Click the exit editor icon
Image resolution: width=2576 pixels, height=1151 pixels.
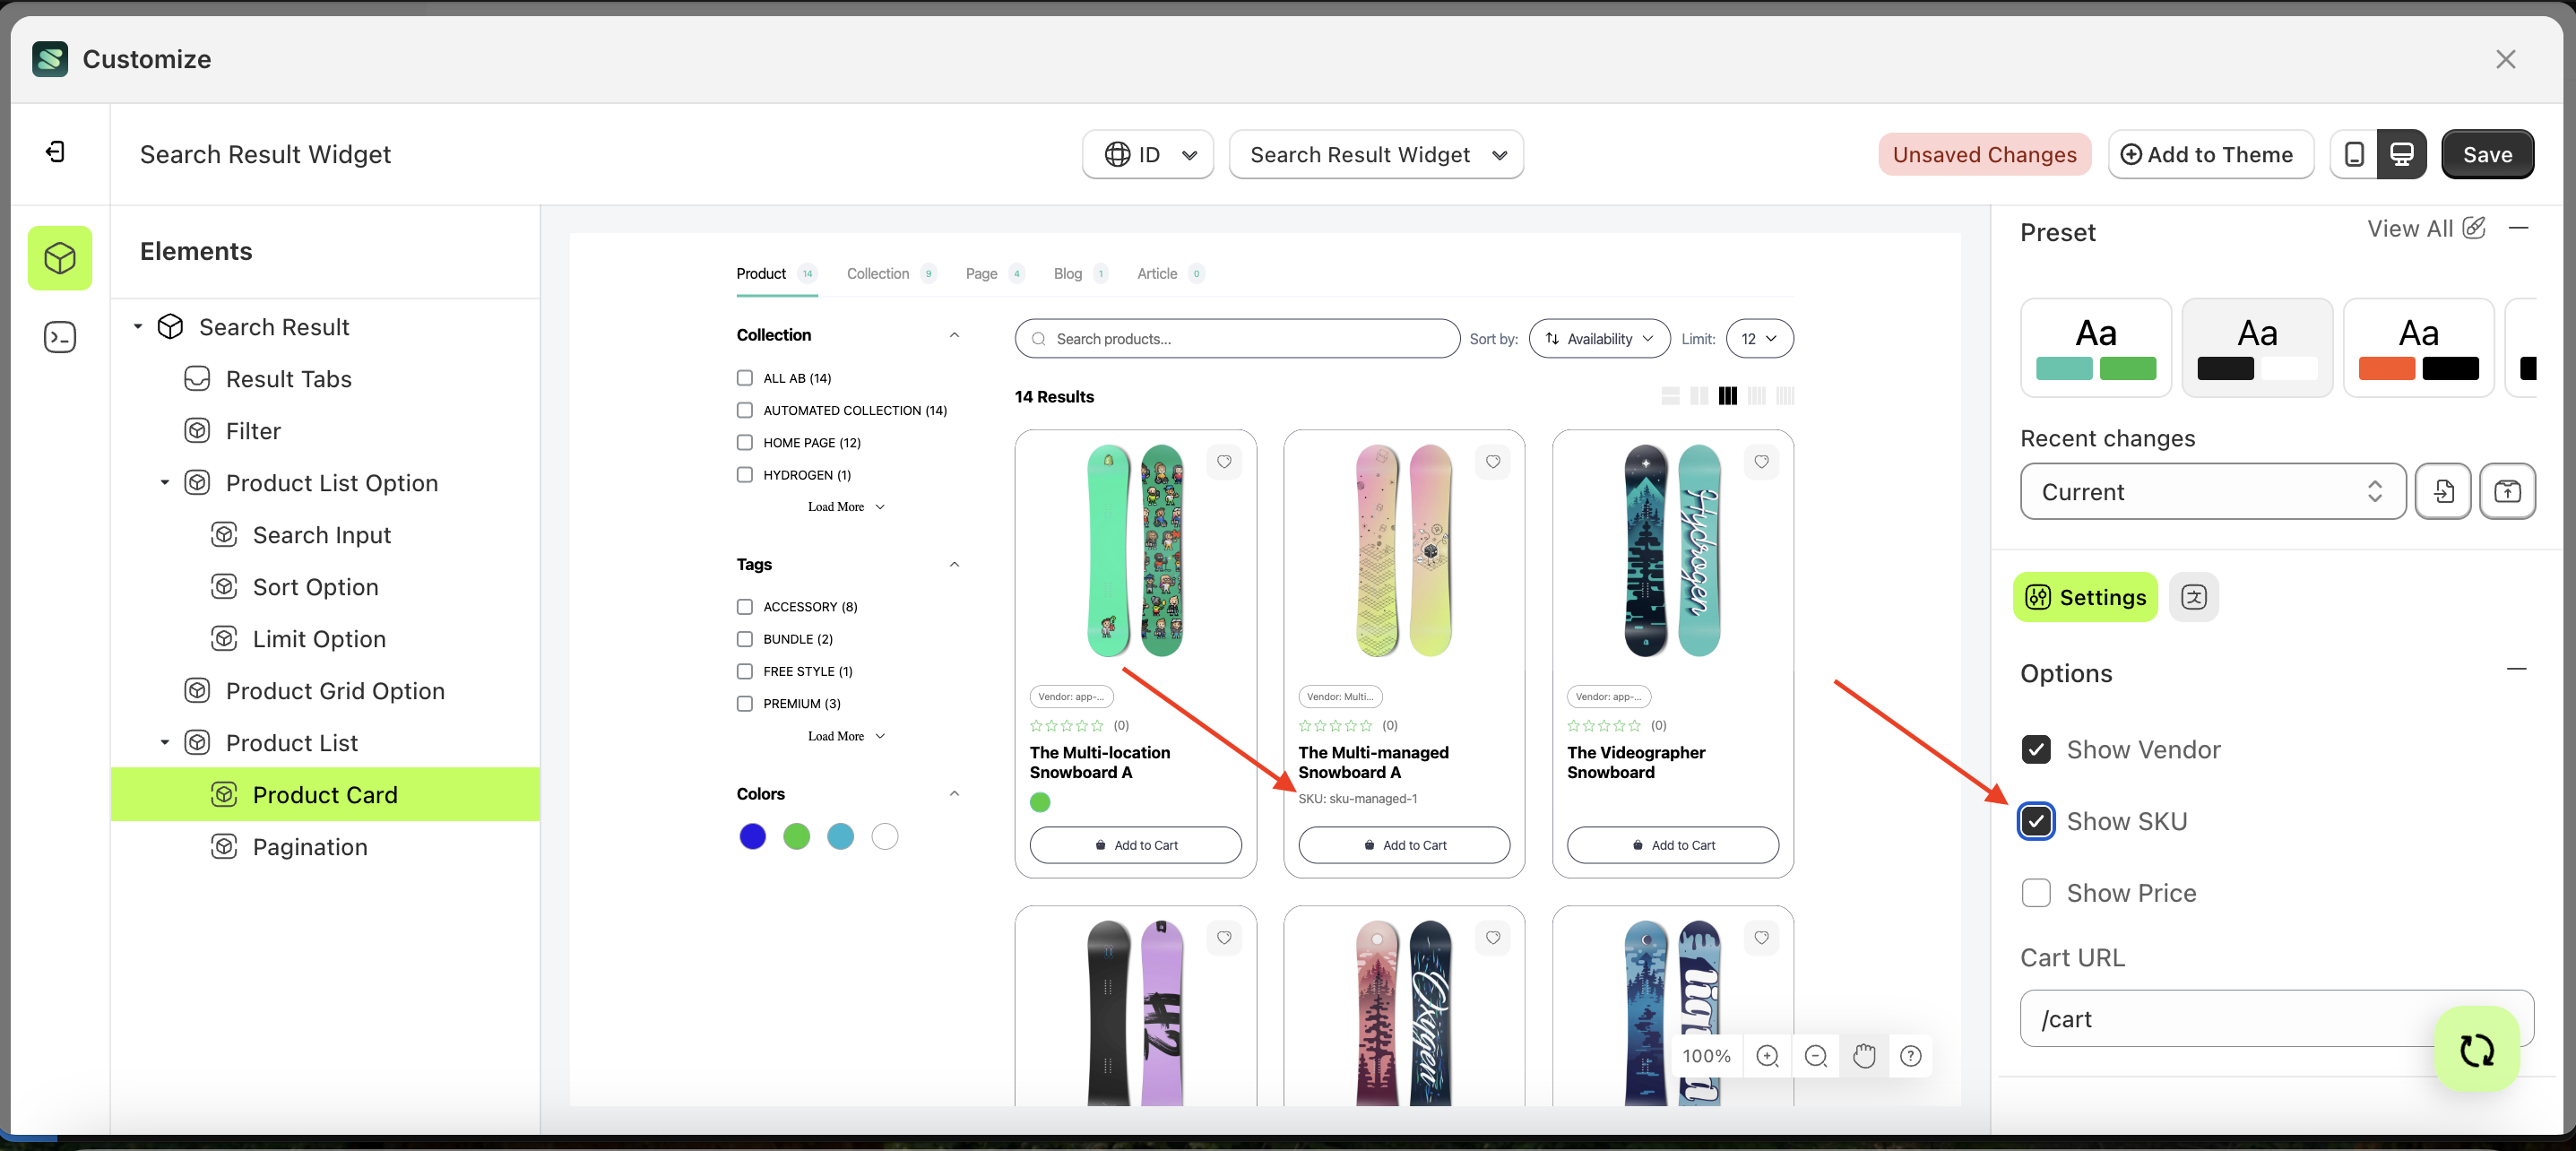[56, 151]
